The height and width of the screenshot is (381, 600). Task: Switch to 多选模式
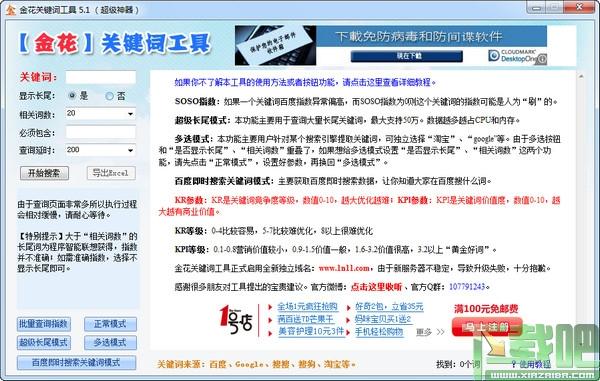point(110,342)
